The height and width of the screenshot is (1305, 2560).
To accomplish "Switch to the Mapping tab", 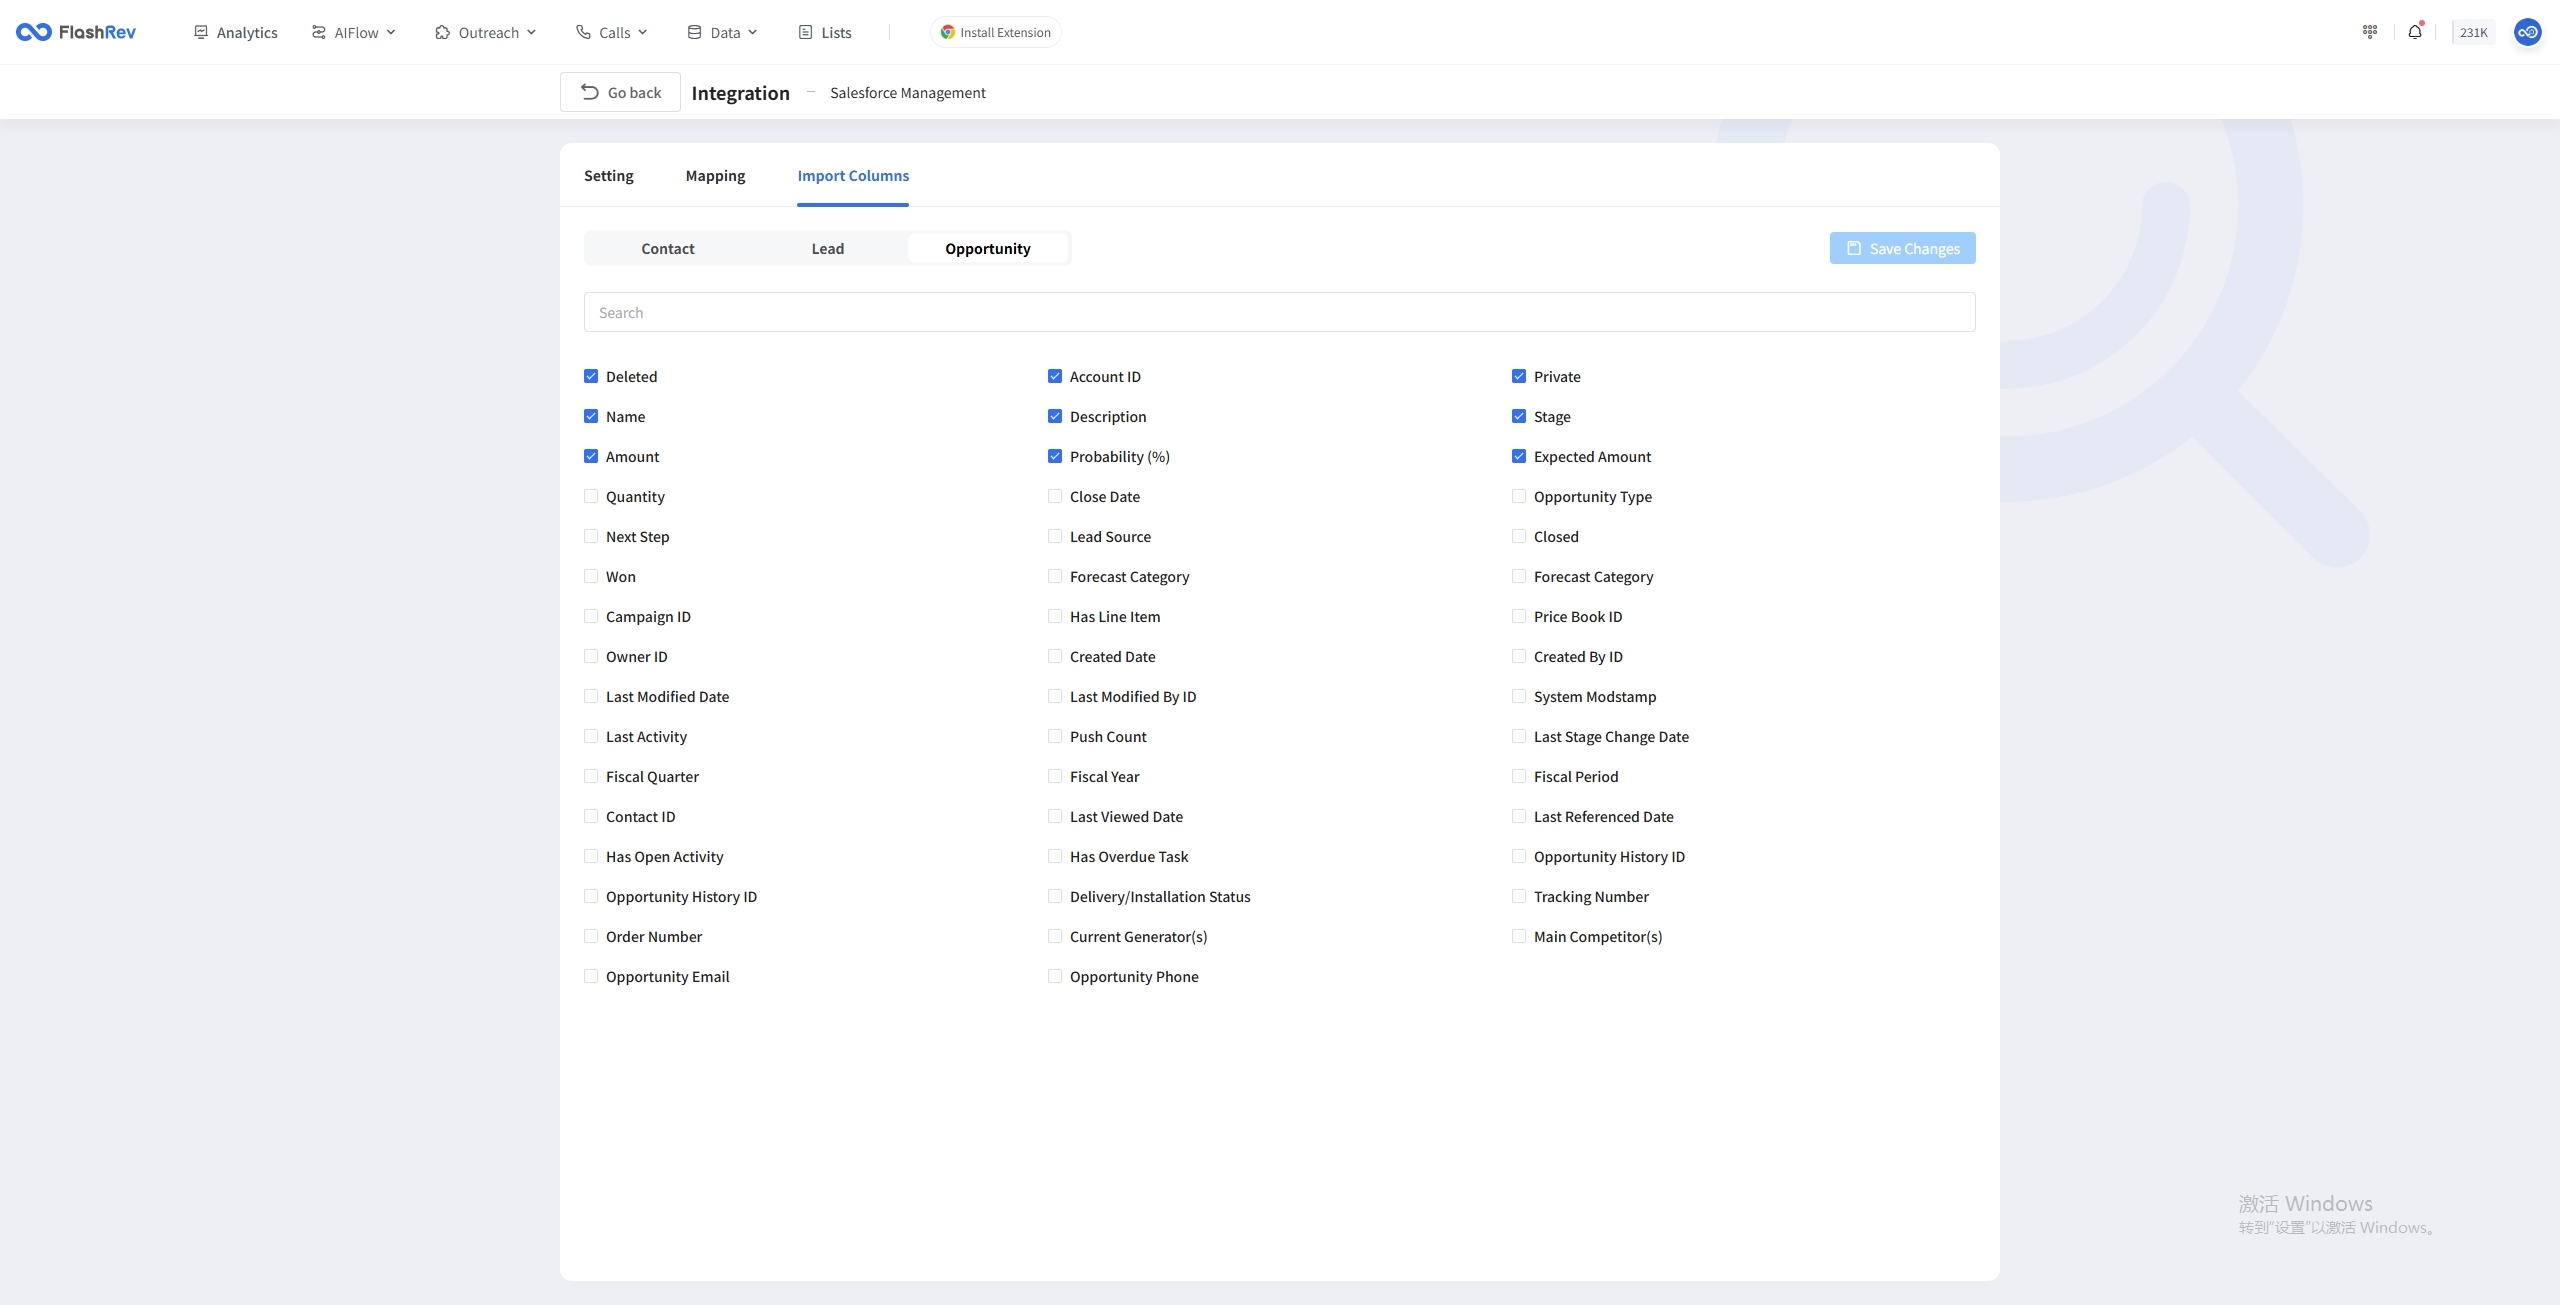I will click(715, 175).
